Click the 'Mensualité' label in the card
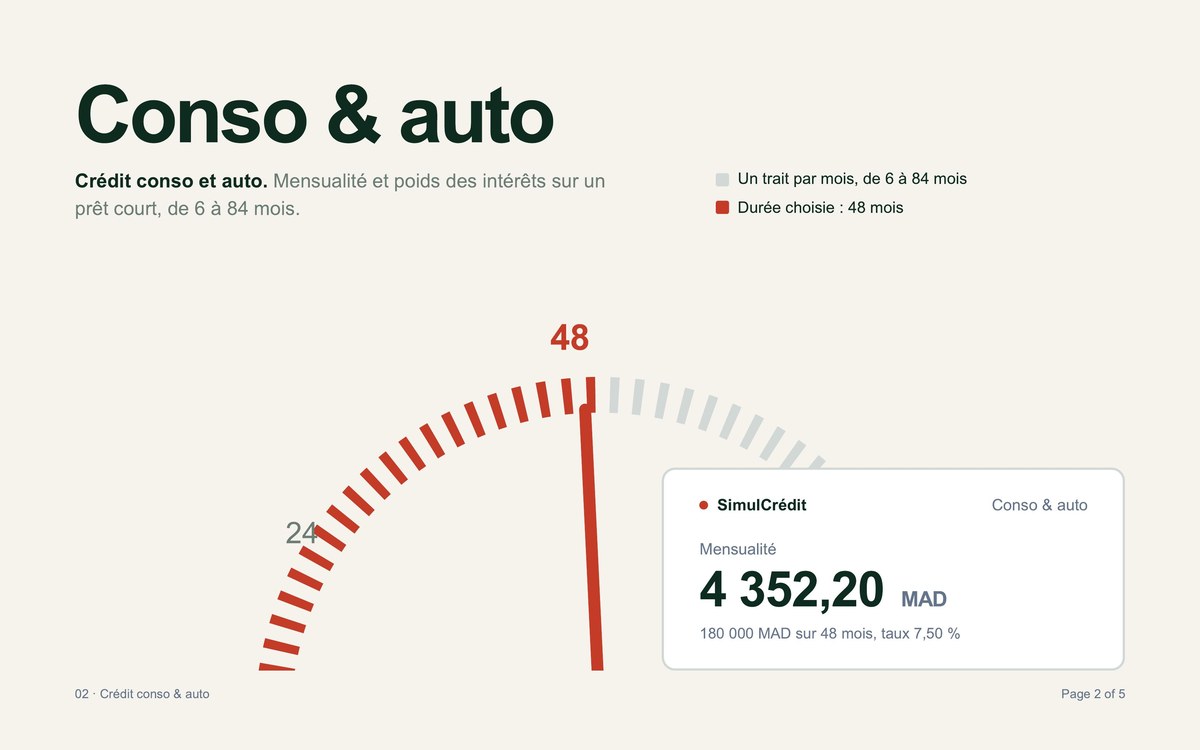Screen dimensions: 1200x750 point(738,549)
